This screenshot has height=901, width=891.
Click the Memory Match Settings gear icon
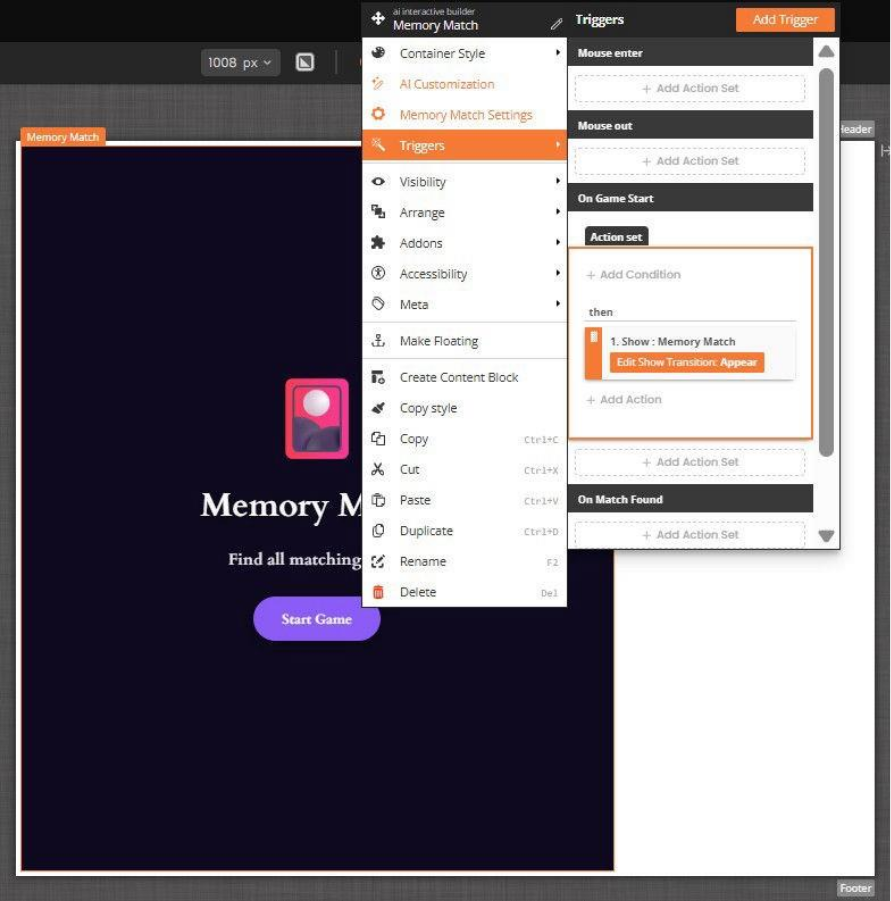[x=378, y=115]
